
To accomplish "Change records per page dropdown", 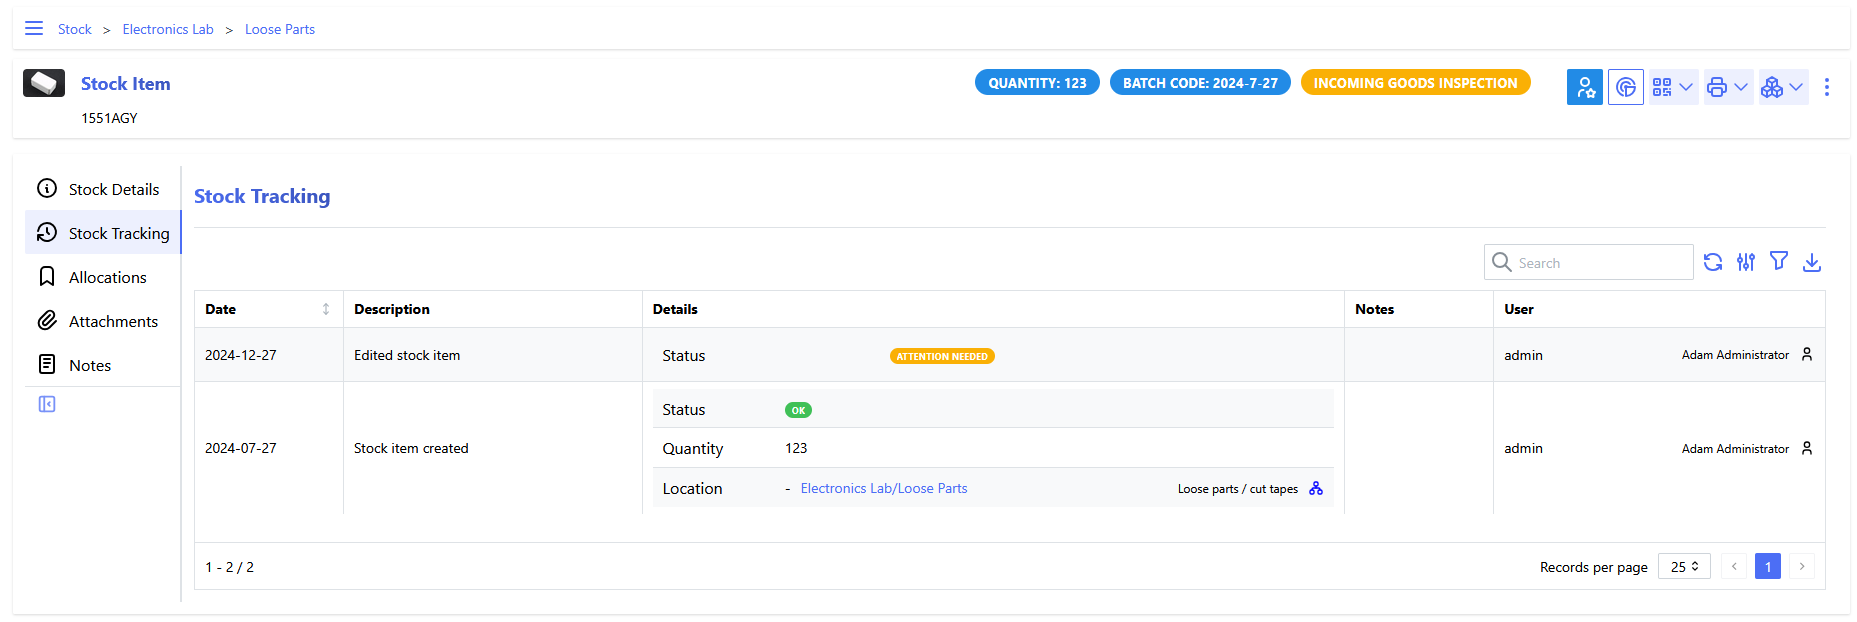I will point(1684,566).
